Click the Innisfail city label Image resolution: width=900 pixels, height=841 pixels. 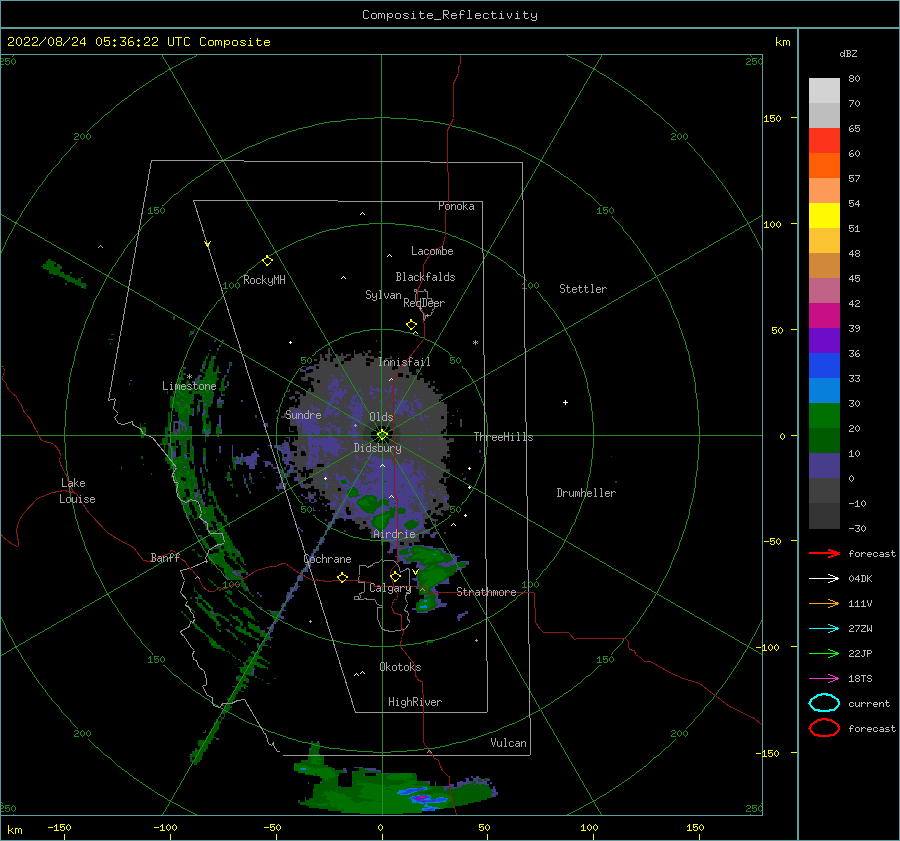click(x=404, y=362)
